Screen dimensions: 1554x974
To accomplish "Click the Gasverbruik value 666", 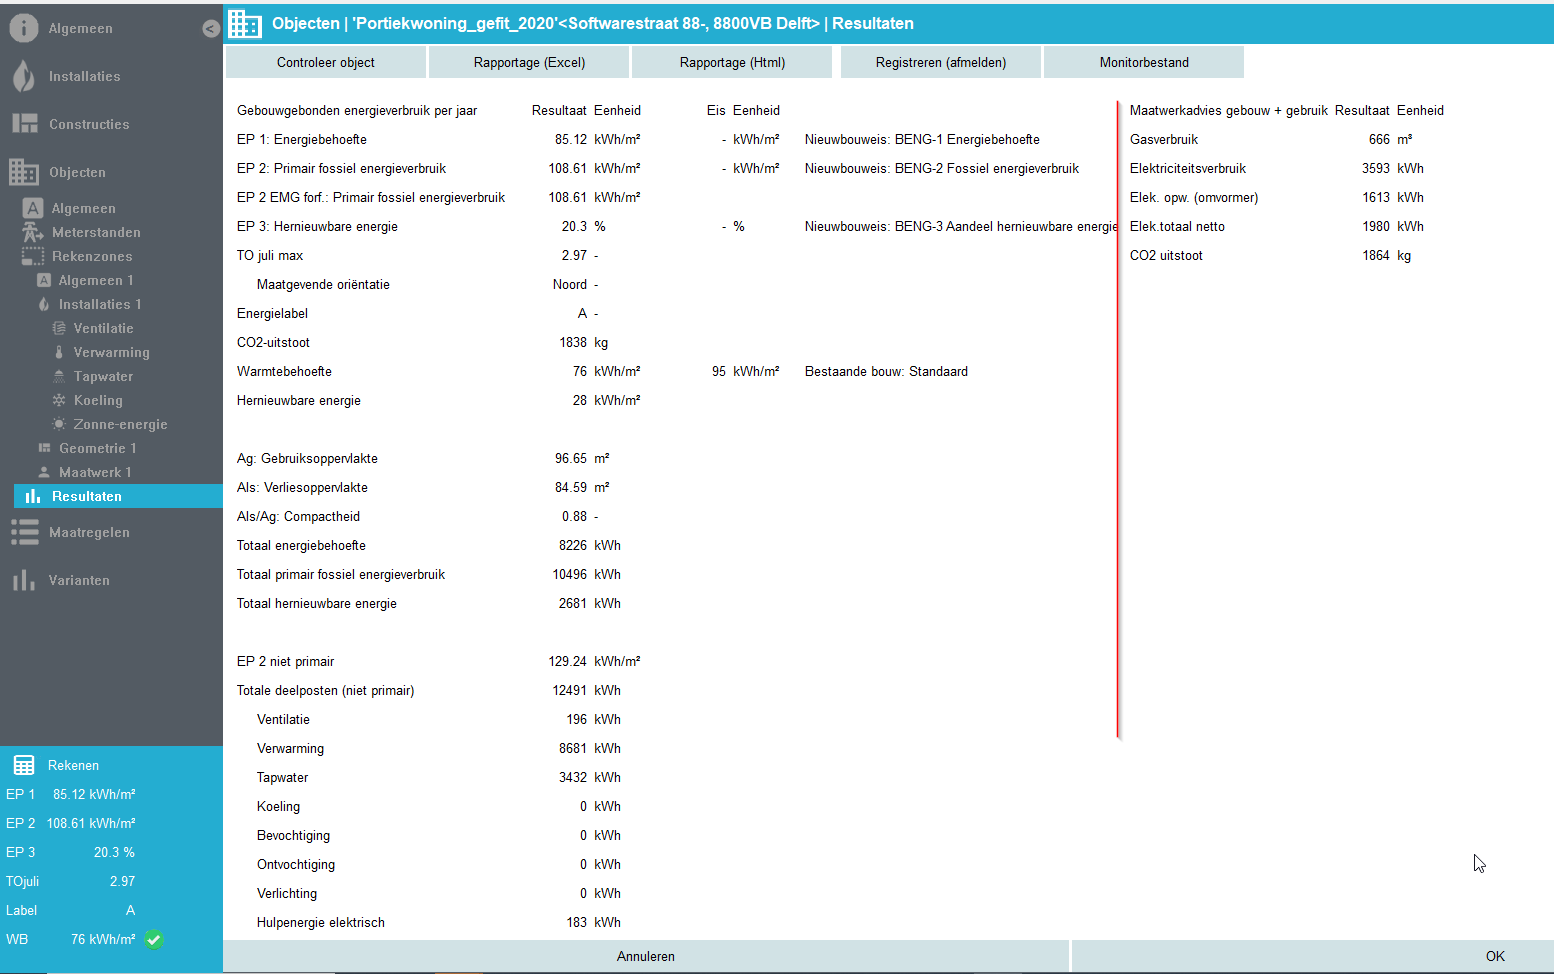I will (x=1379, y=139).
